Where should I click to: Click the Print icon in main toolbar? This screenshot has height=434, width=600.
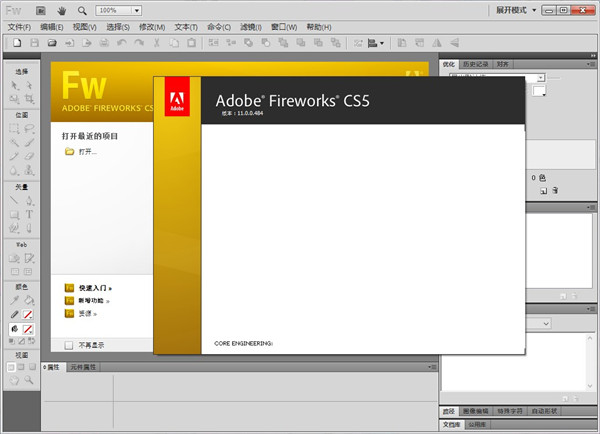pyautogui.click(x=104, y=43)
